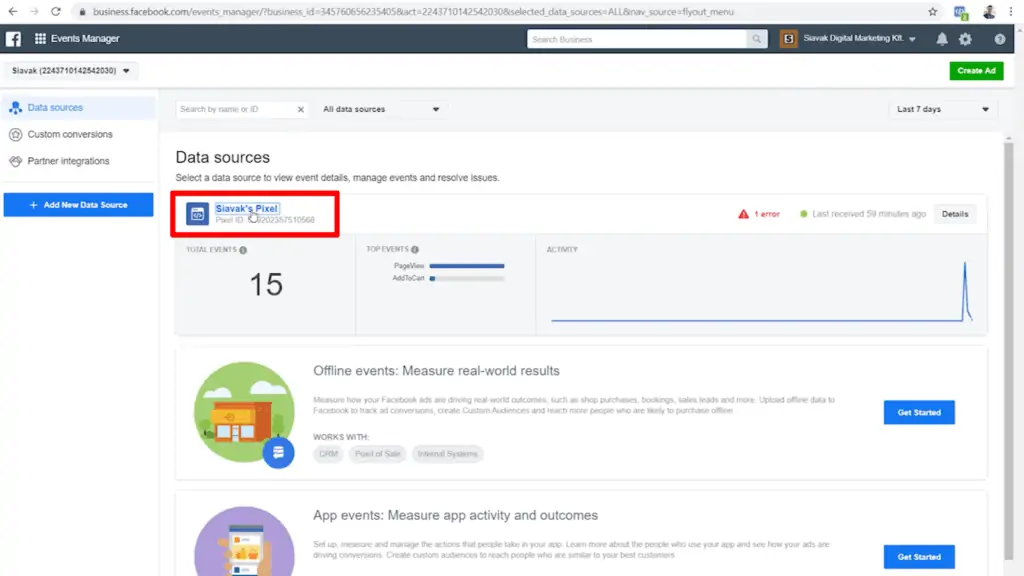Click Add New Data Source button
The width and height of the screenshot is (1024, 576).
tap(78, 205)
